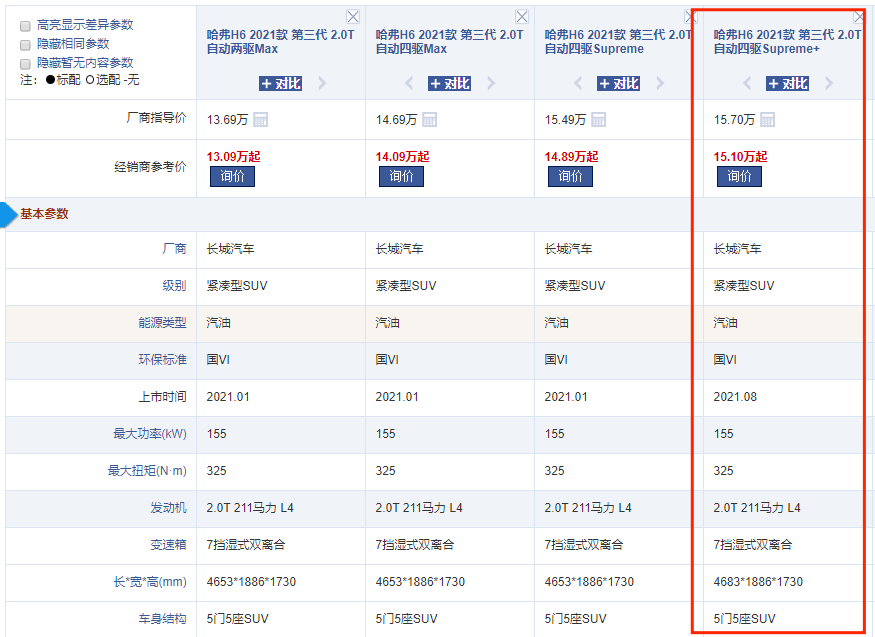875x637 pixels.
Task: Click the 级别 row label
Action: point(175,286)
